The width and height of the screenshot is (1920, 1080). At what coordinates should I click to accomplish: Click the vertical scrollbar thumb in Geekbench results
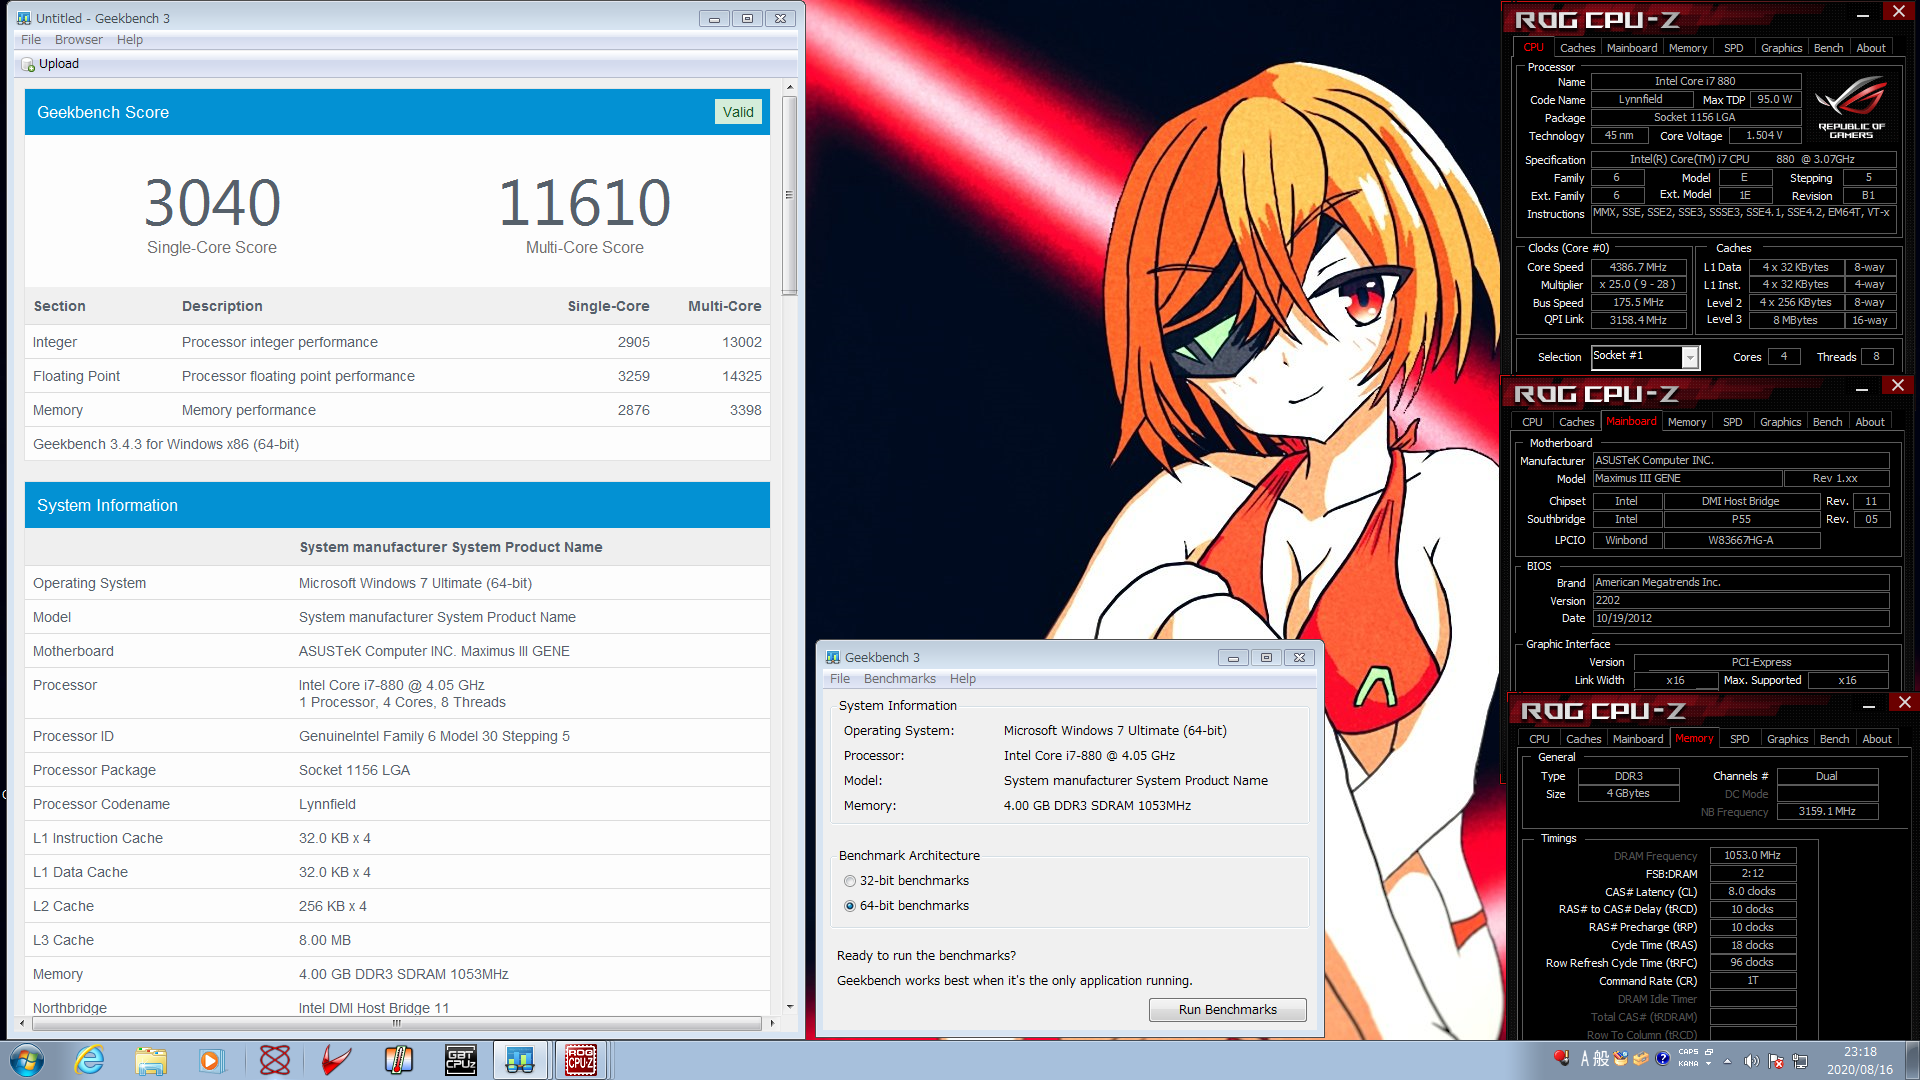pyautogui.click(x=790, y=195)
